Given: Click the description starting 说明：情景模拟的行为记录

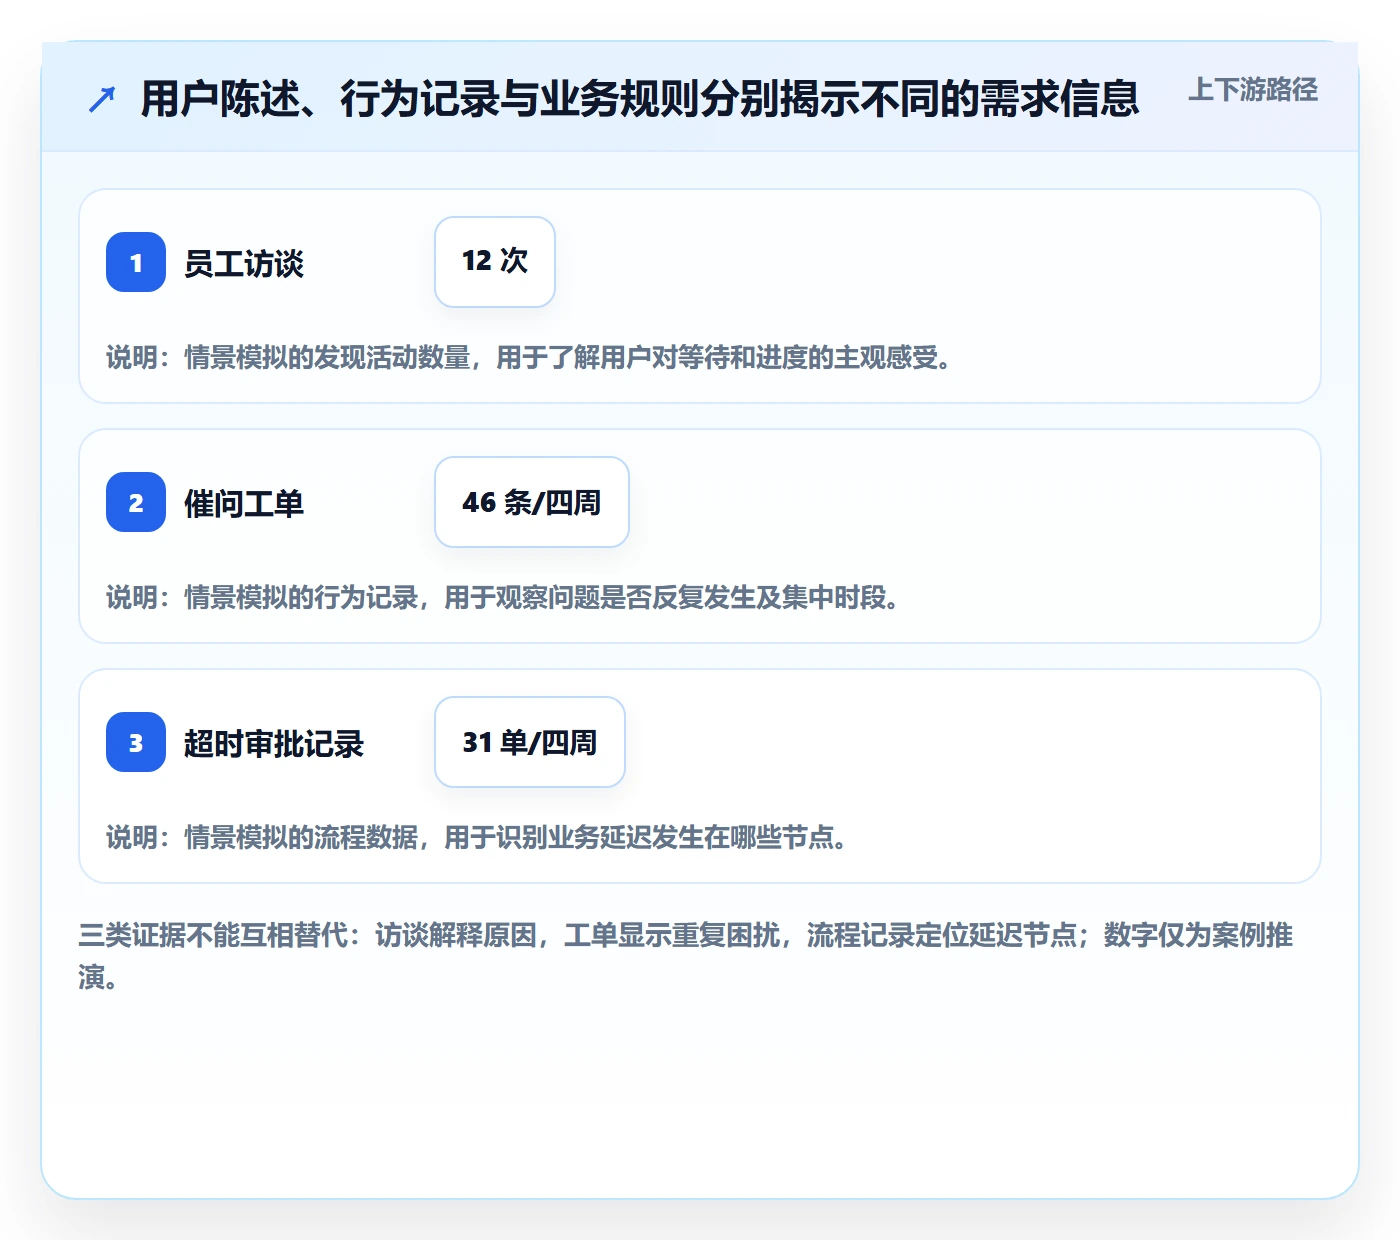Looking at the screenshot, I should tap(502, 597).
